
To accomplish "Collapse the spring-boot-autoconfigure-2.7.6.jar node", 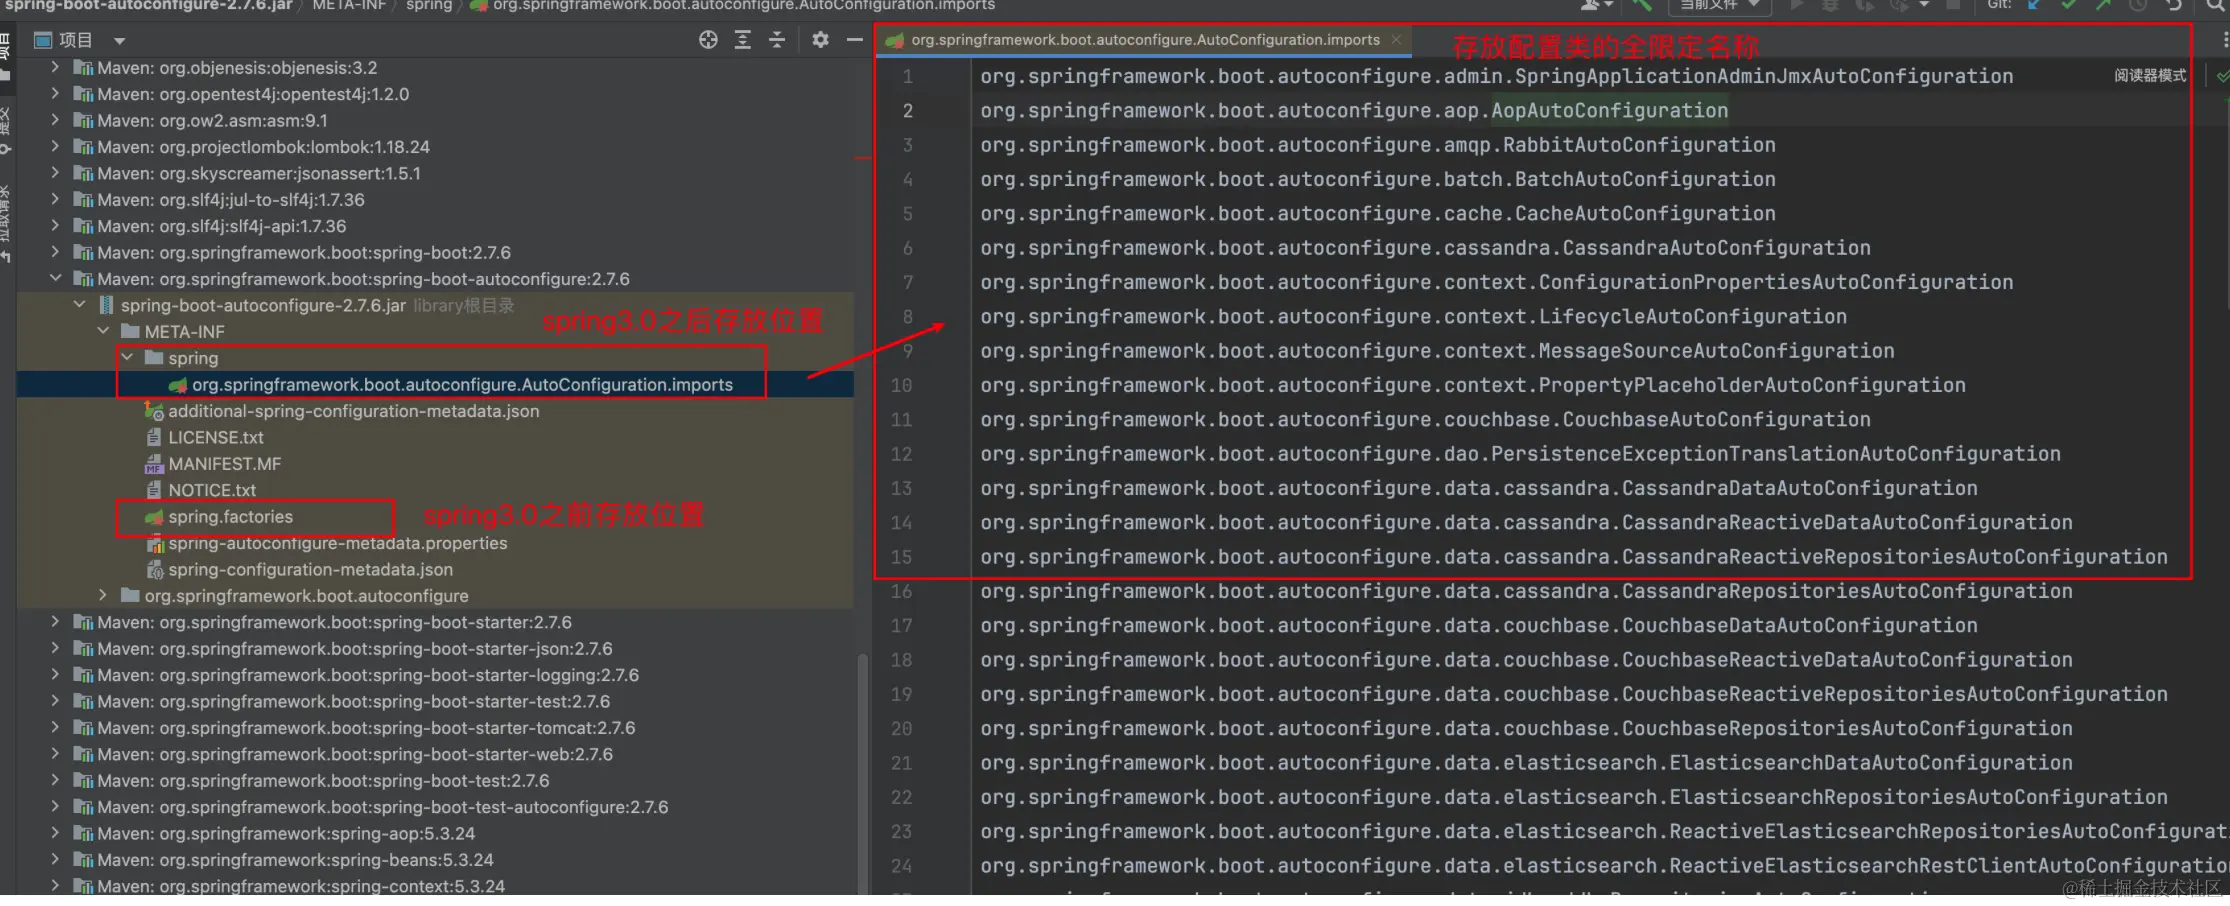I will tap(79, 305).
